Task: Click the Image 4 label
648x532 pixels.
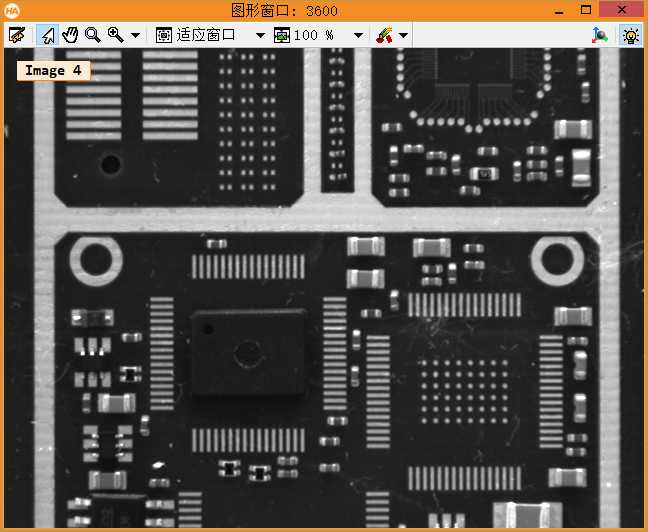Action: 53,71
